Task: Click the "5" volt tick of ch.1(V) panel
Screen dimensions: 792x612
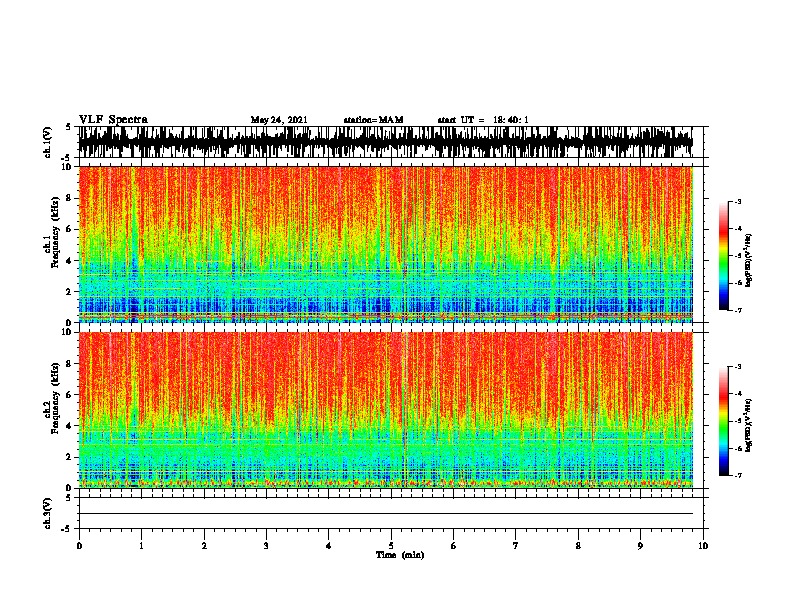Action: click(68, 127)
